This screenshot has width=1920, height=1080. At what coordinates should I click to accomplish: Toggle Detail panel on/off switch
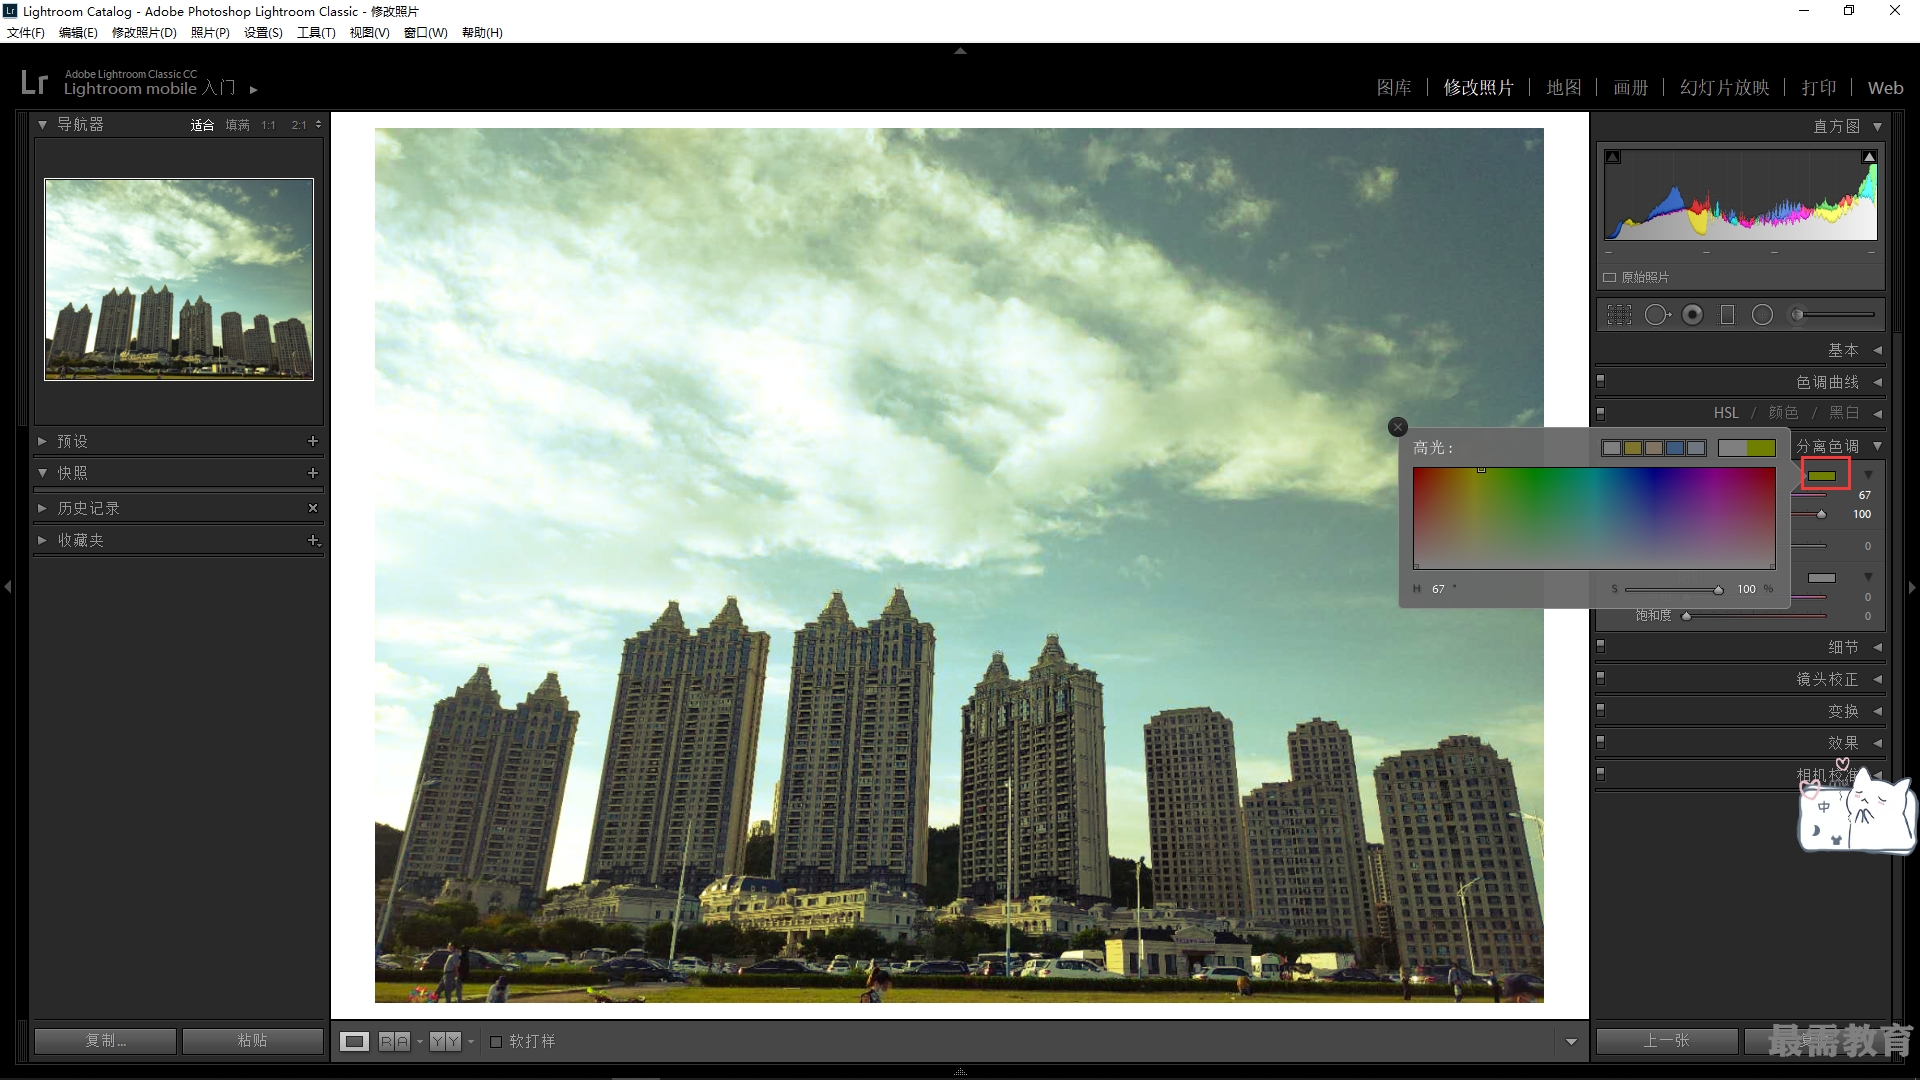[1601, 647]
